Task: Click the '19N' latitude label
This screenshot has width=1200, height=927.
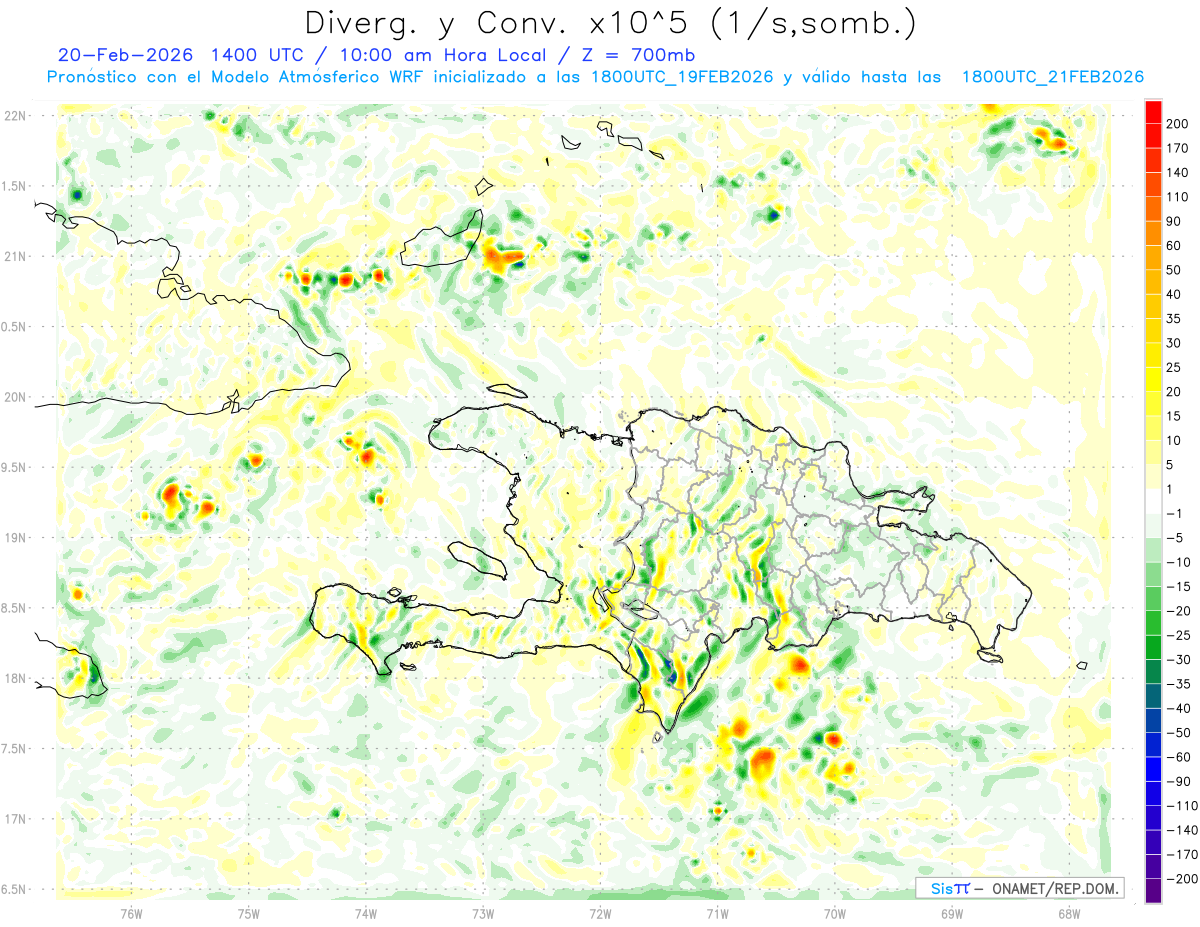Action: (14, 538)
